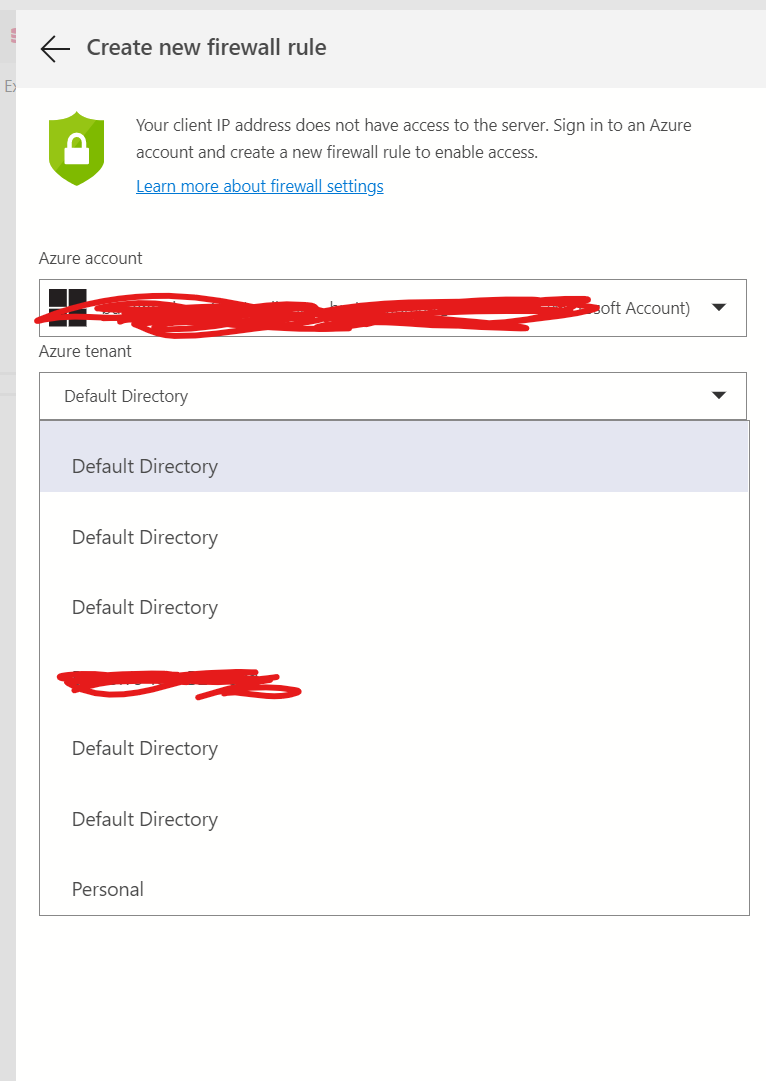This screenshot has width=766, height=1081.
Task: Select the highlighted first Default Directory option
Action: click(144, 466)
